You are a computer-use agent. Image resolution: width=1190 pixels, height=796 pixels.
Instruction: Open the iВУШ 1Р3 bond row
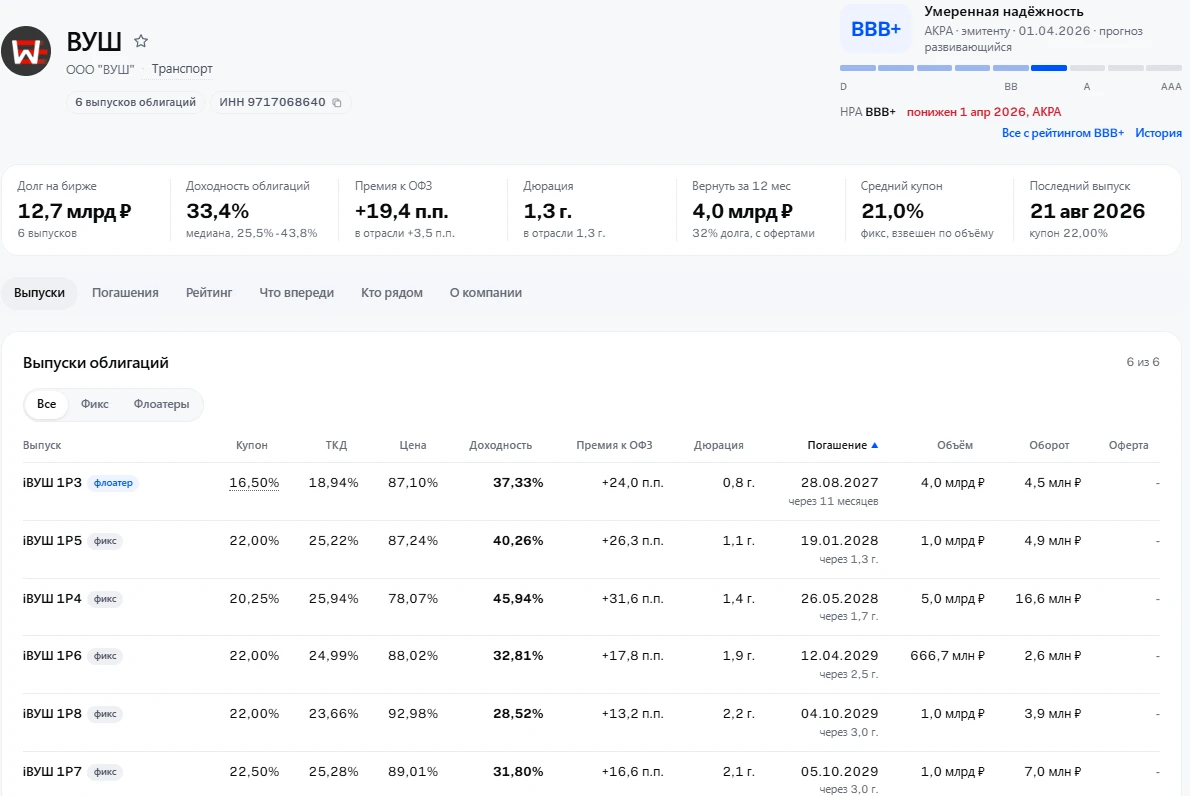pos(591,491)
